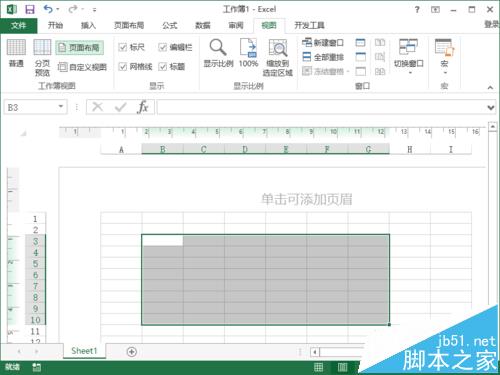Image resolution: width=500 pixels, height=375 pixels.
Task: Click the Select All corner triangle
Action: [23, 134]
